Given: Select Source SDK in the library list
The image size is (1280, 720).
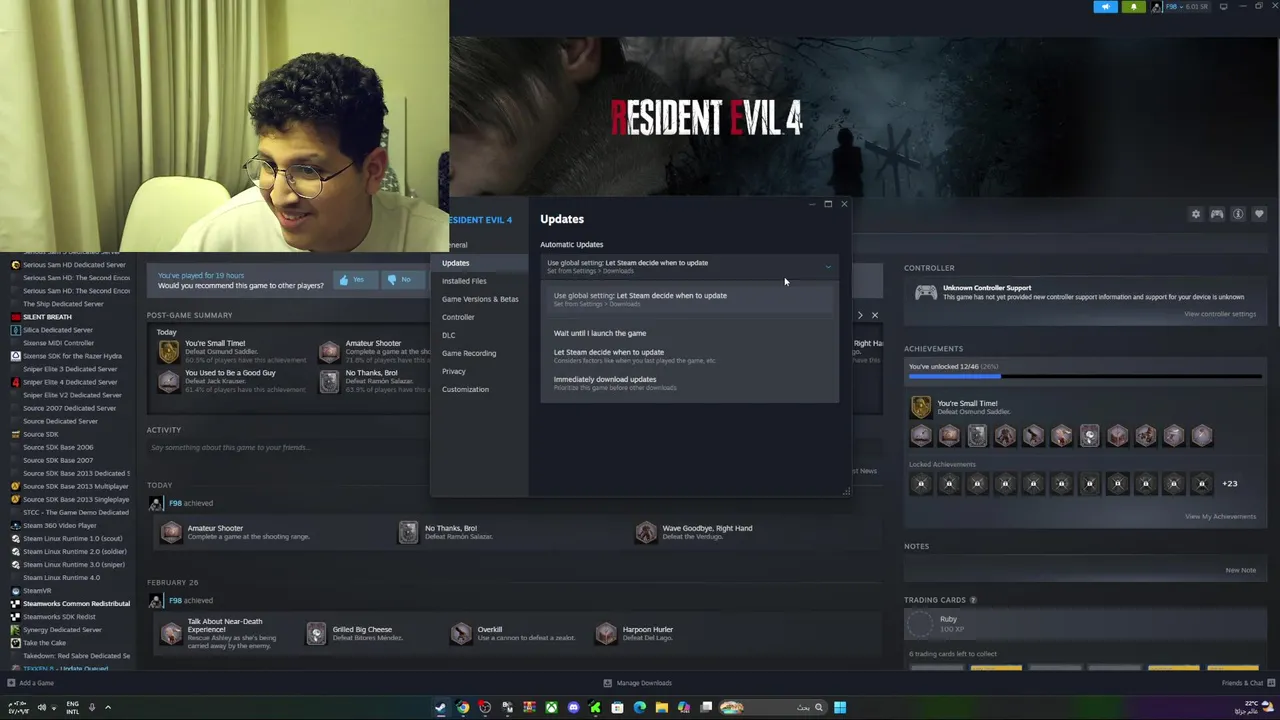Looking at the screenshot, I should (41, 434).
